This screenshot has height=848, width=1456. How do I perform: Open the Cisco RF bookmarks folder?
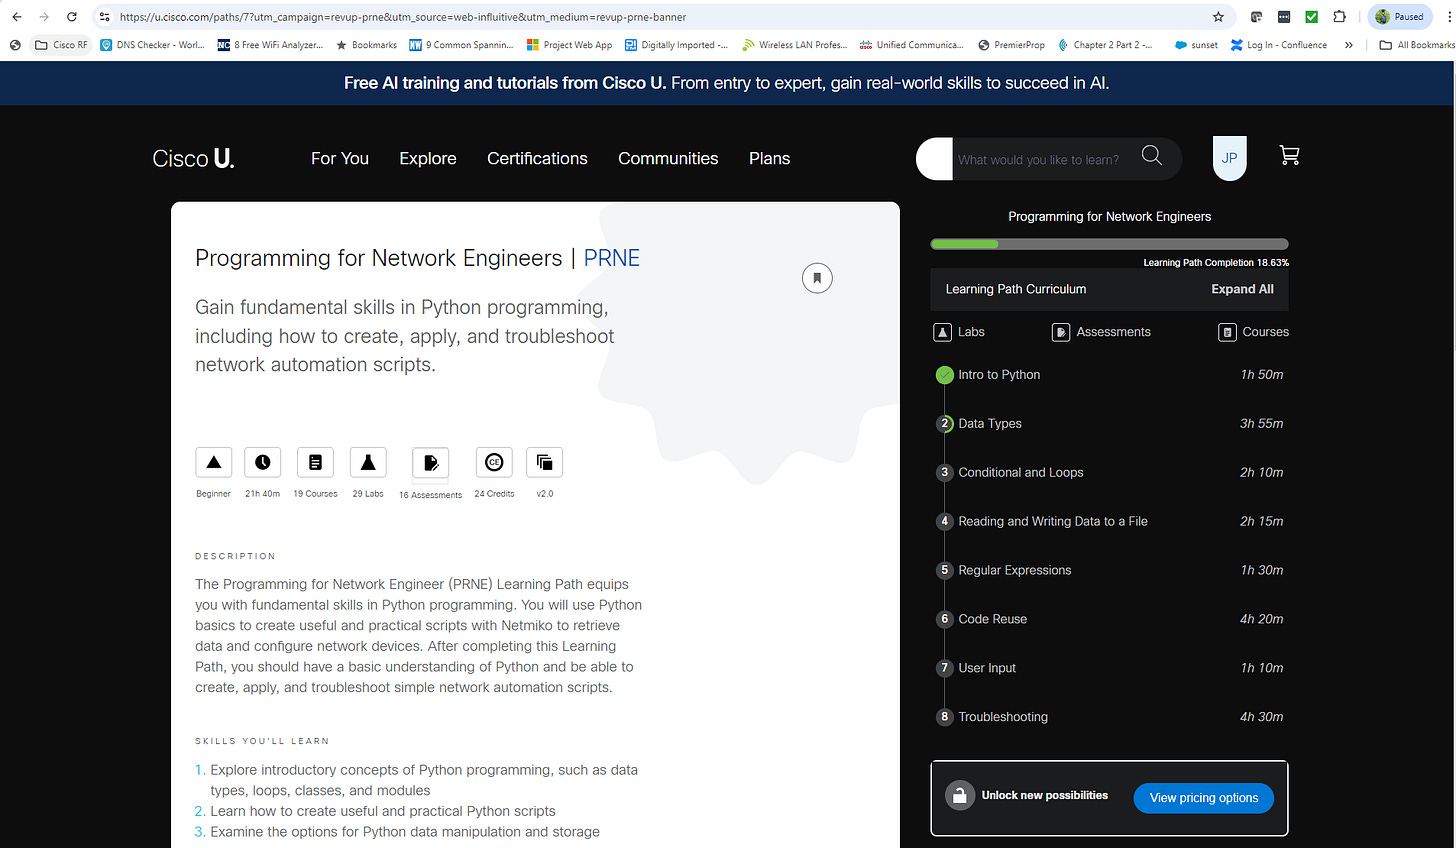point(61,45)
